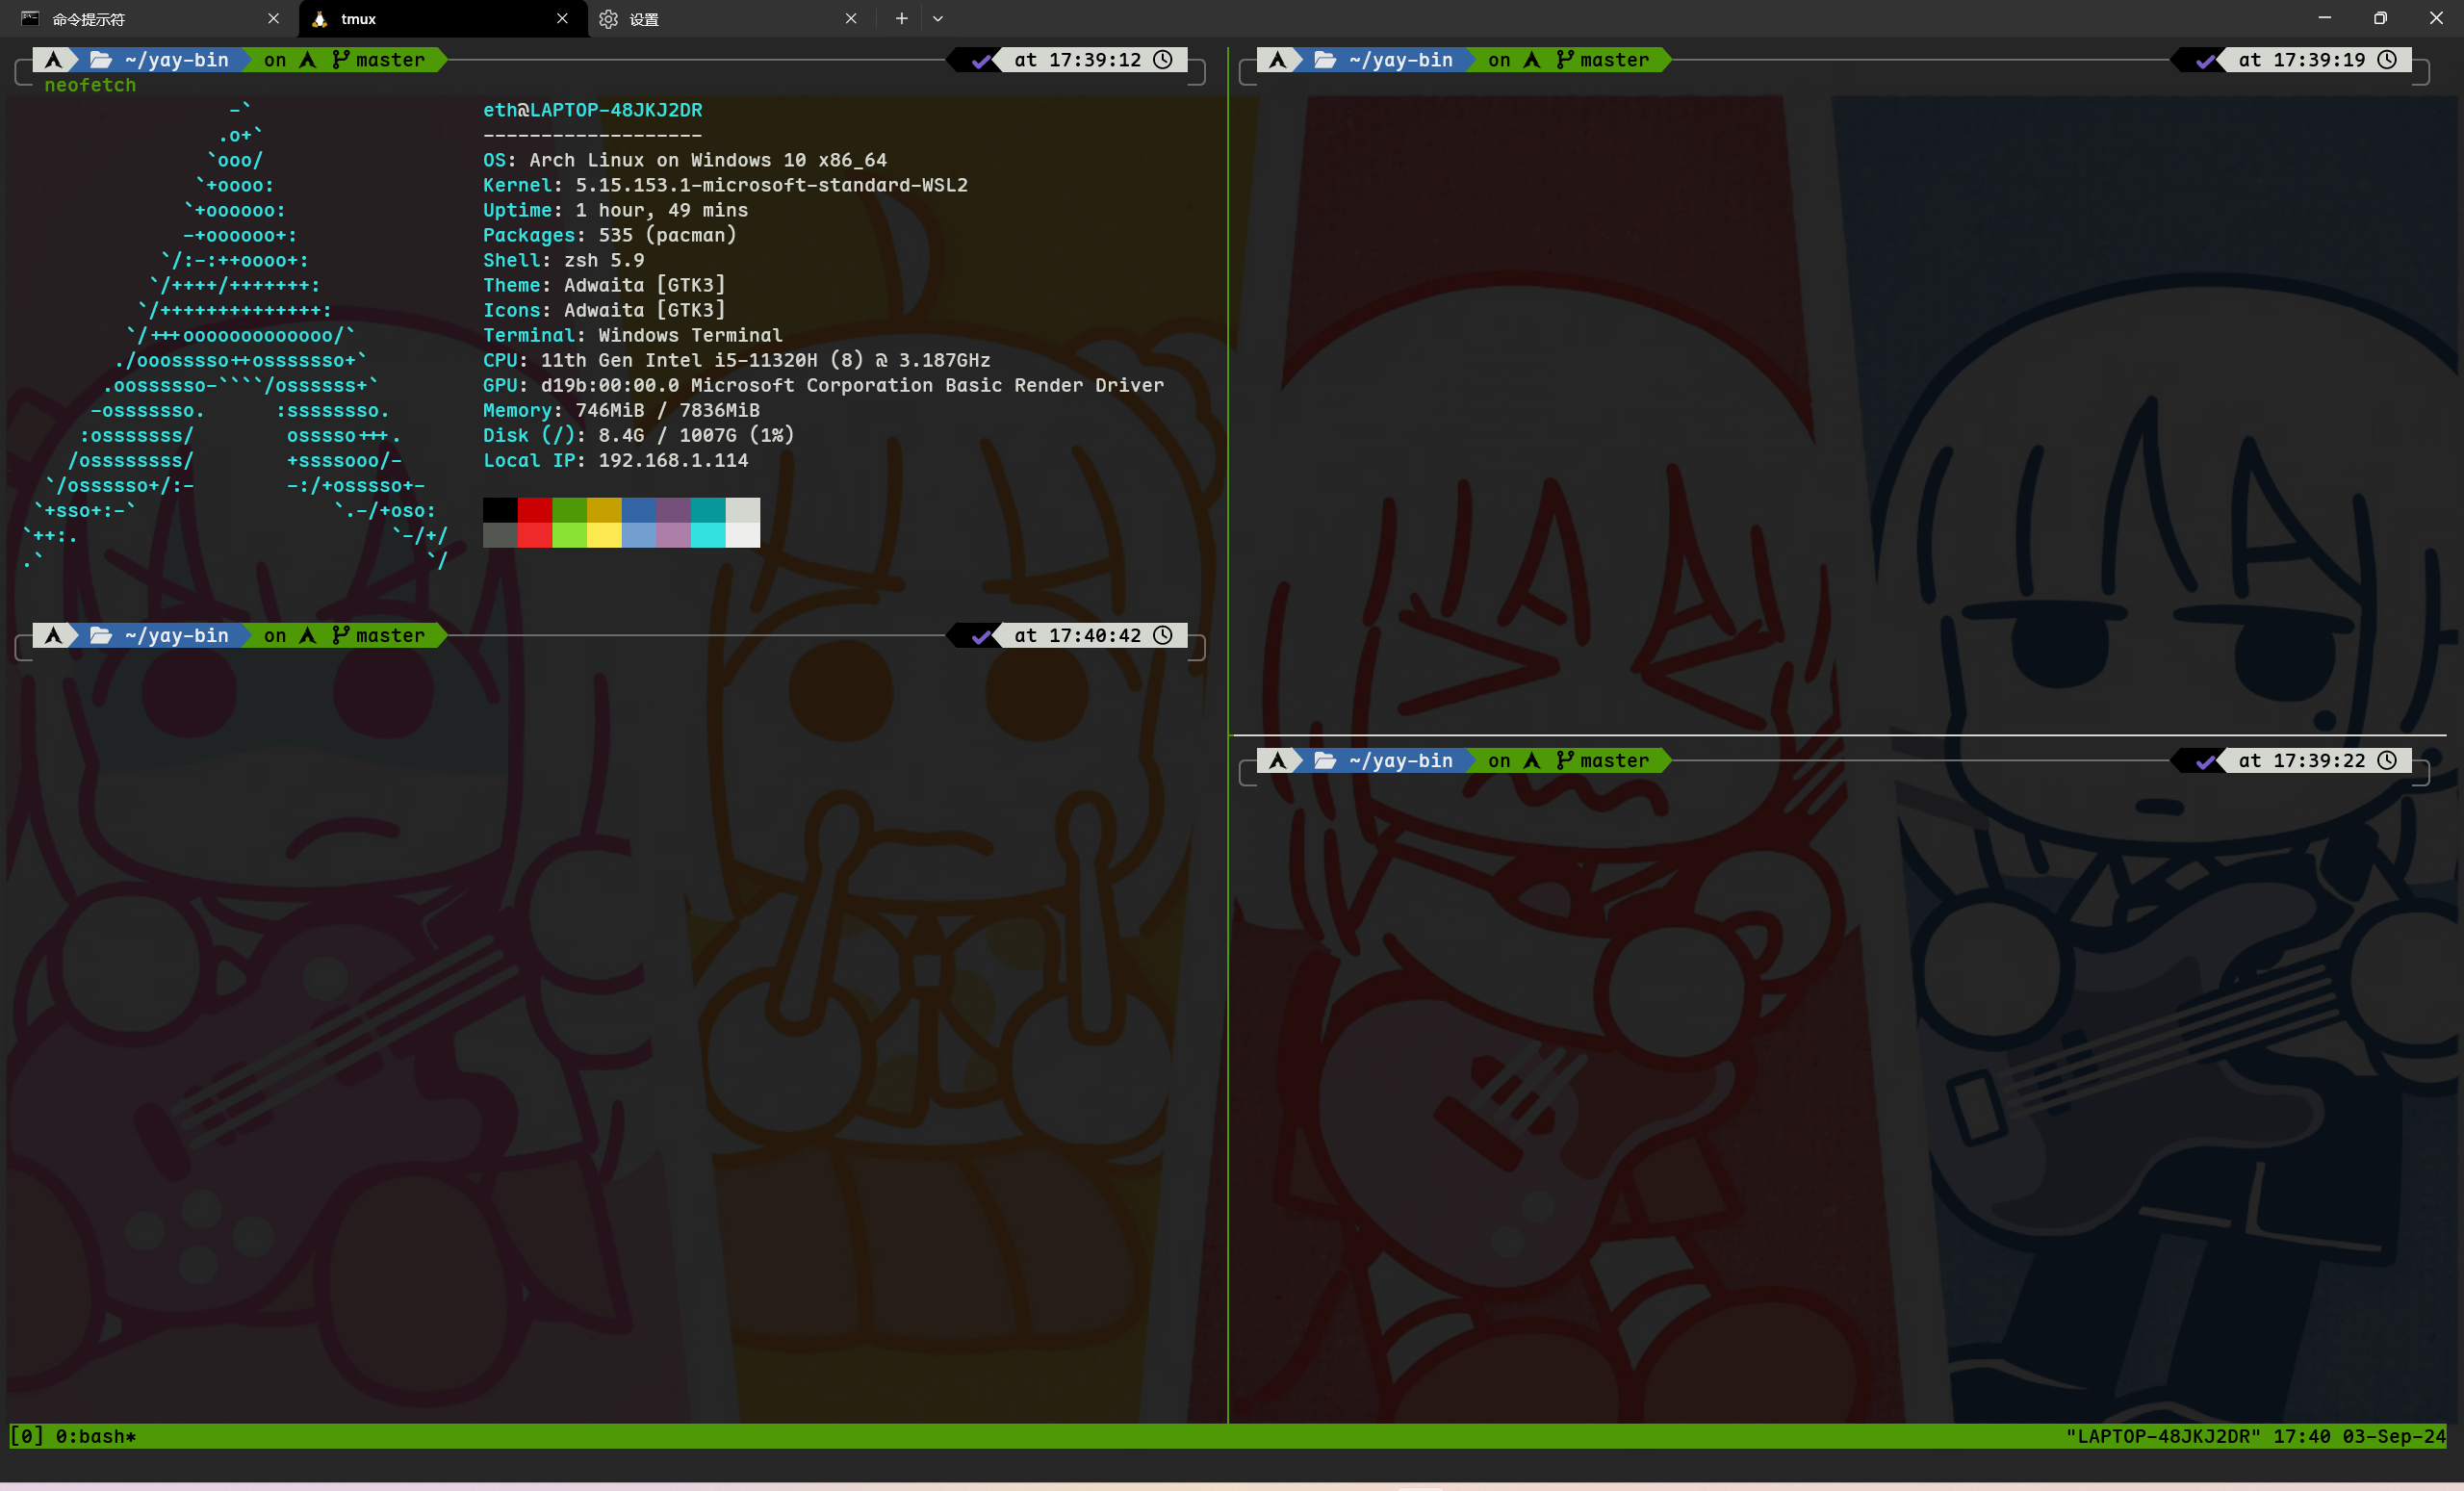Click the '17:40 03-Sep-24' tmux status clock

[2360, 1437]
